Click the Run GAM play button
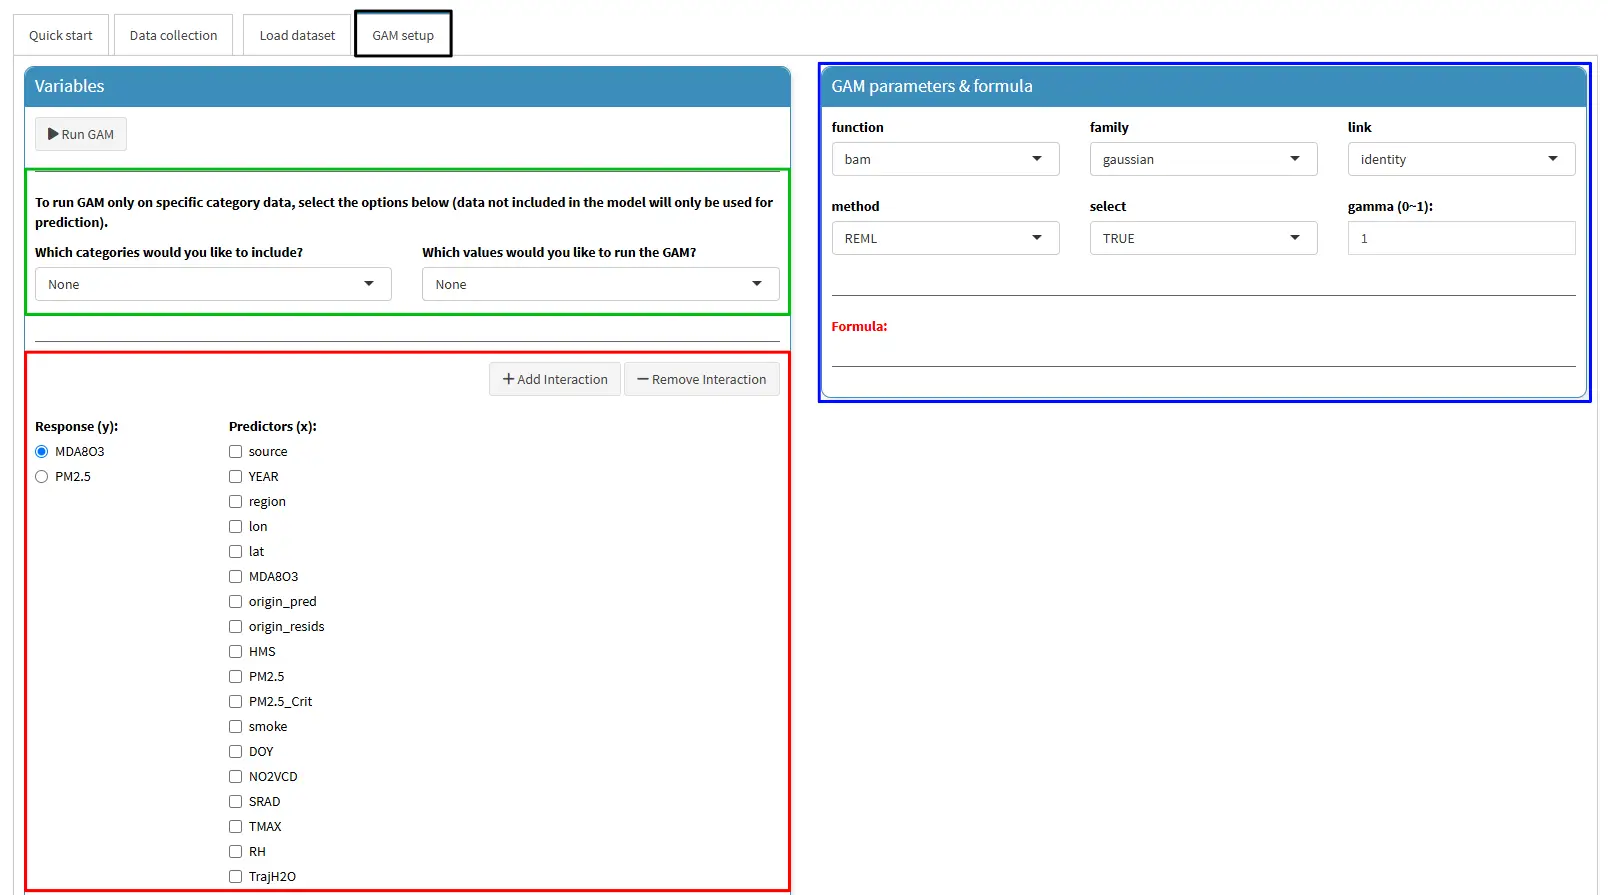This screenshot has height=895, width=1608. (x=81, y=134)
